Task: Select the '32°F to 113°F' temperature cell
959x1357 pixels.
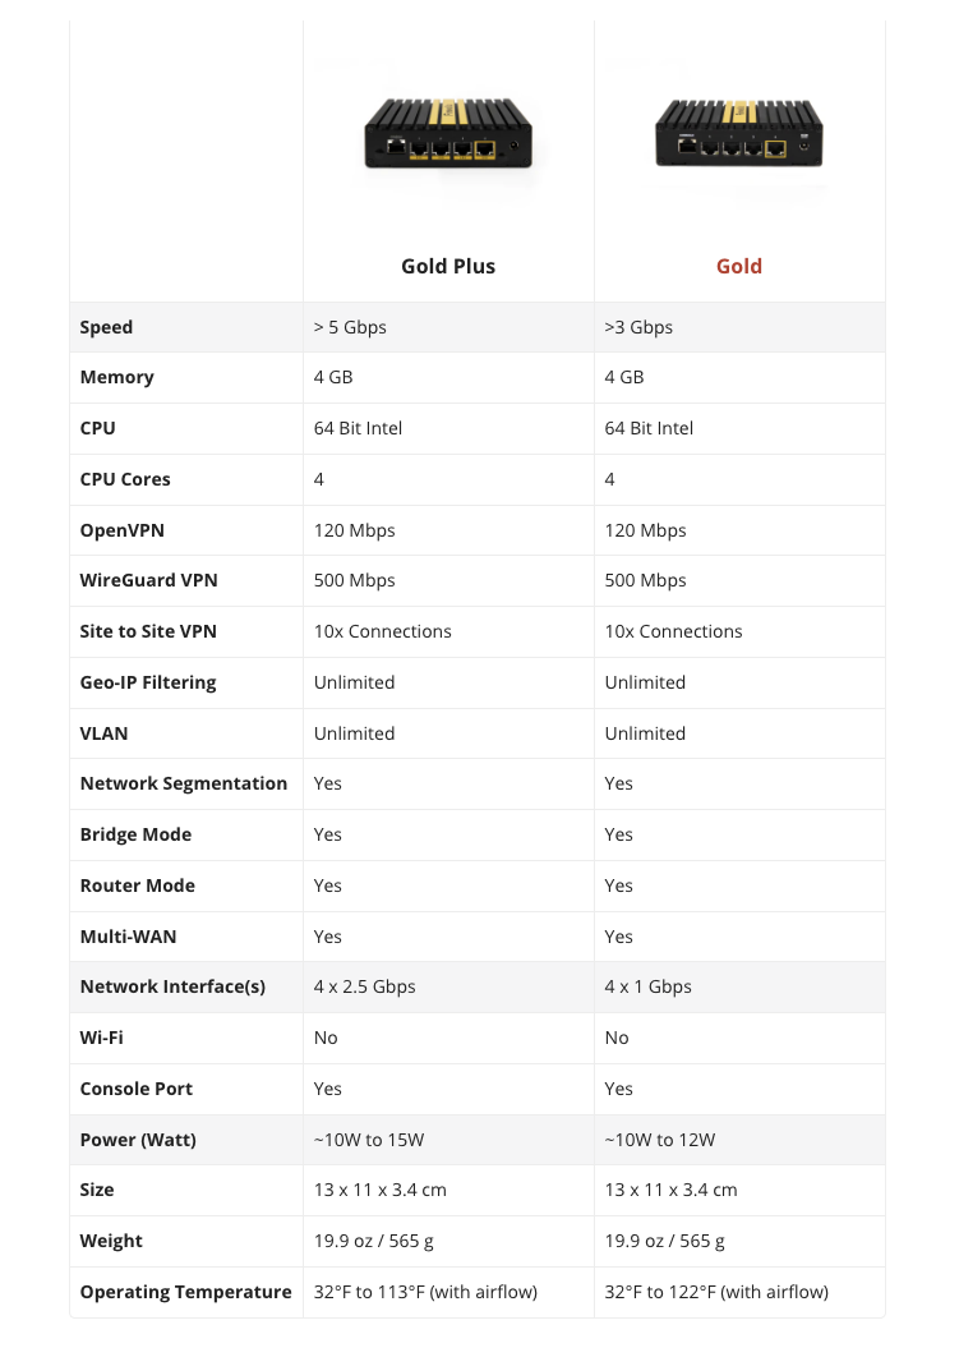Action: pyautogui.click(x=425, y=1291)
